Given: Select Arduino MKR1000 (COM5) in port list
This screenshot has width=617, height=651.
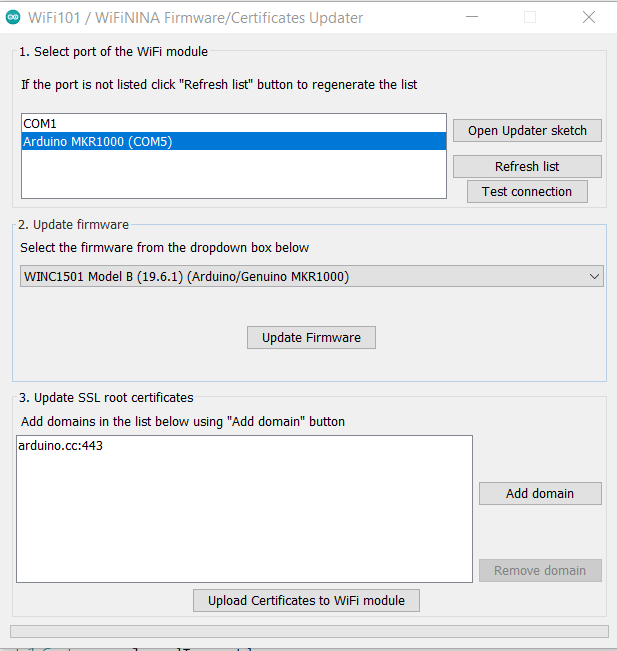Looking at the screenshot, I should [x=234, y=141].
